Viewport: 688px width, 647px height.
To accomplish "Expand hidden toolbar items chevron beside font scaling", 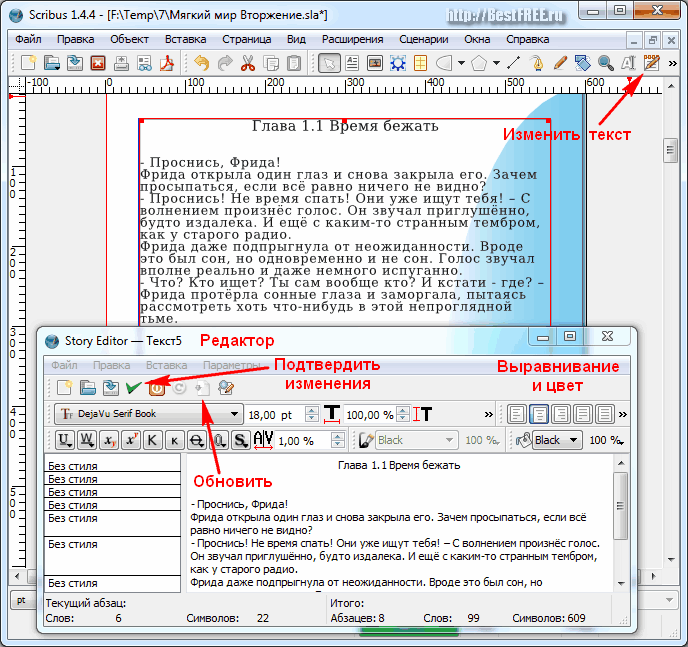I will 488,414.
